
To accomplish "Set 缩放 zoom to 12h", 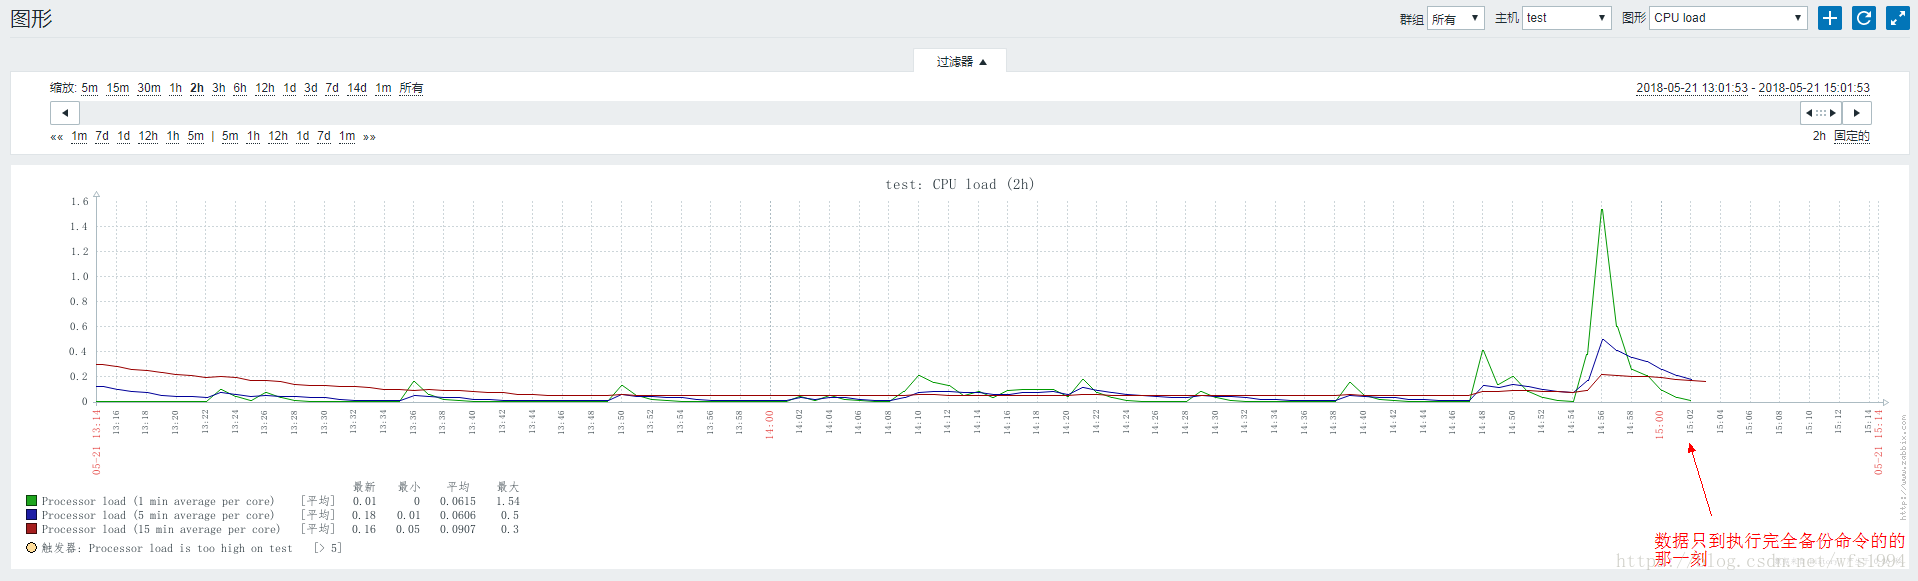I will coord(265,88).
